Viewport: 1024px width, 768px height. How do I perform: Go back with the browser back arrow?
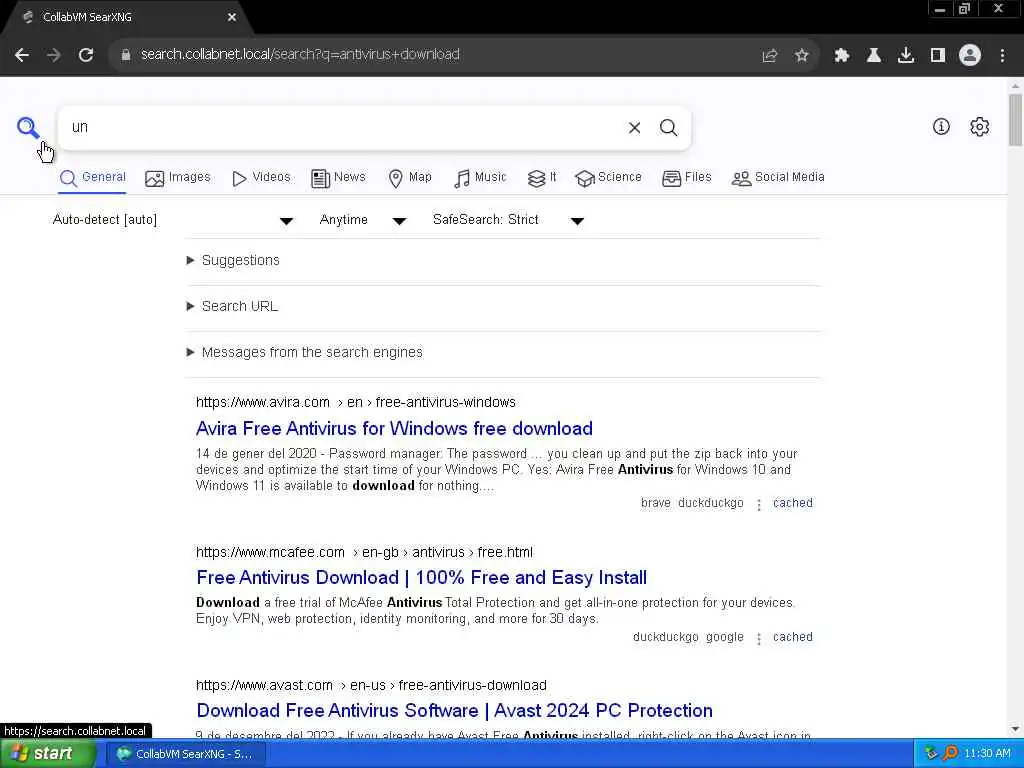[x=22, y=55]
